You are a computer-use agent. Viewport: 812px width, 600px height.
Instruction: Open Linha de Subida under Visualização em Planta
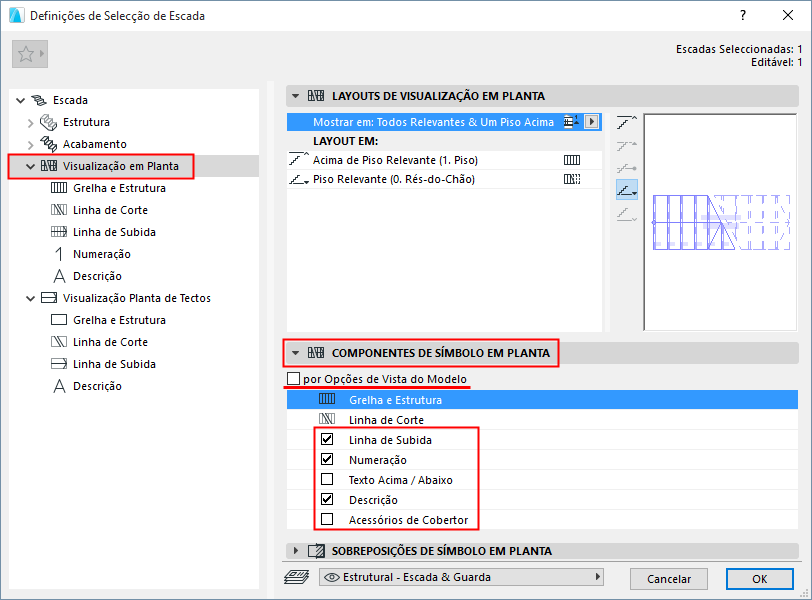click(x=114, y=232)
